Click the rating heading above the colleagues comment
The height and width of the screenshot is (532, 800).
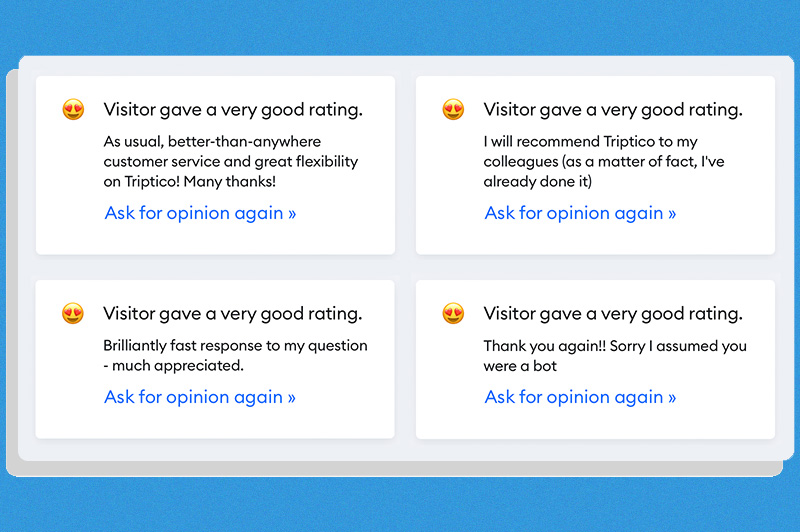click(x=613, y=110)
